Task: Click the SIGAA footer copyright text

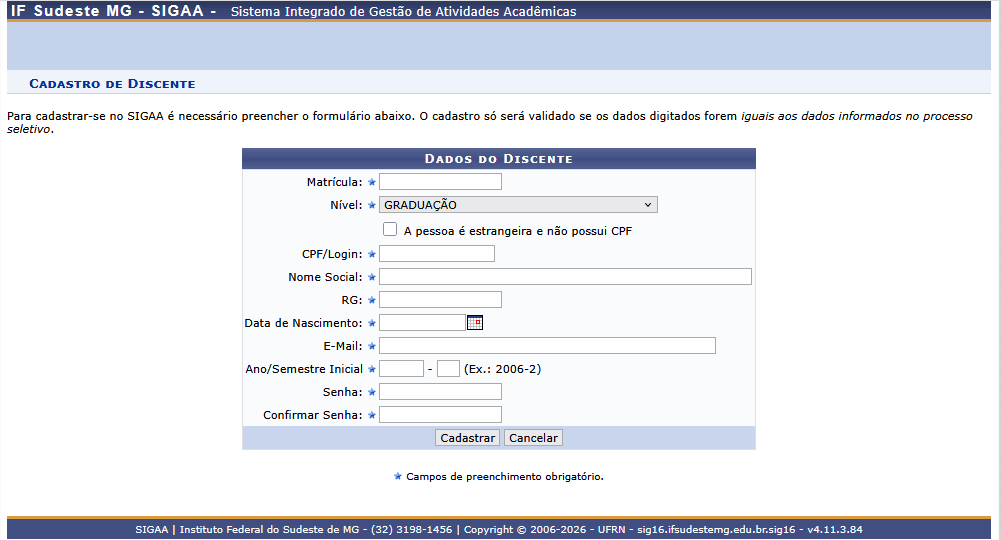Action: point(498,529)
